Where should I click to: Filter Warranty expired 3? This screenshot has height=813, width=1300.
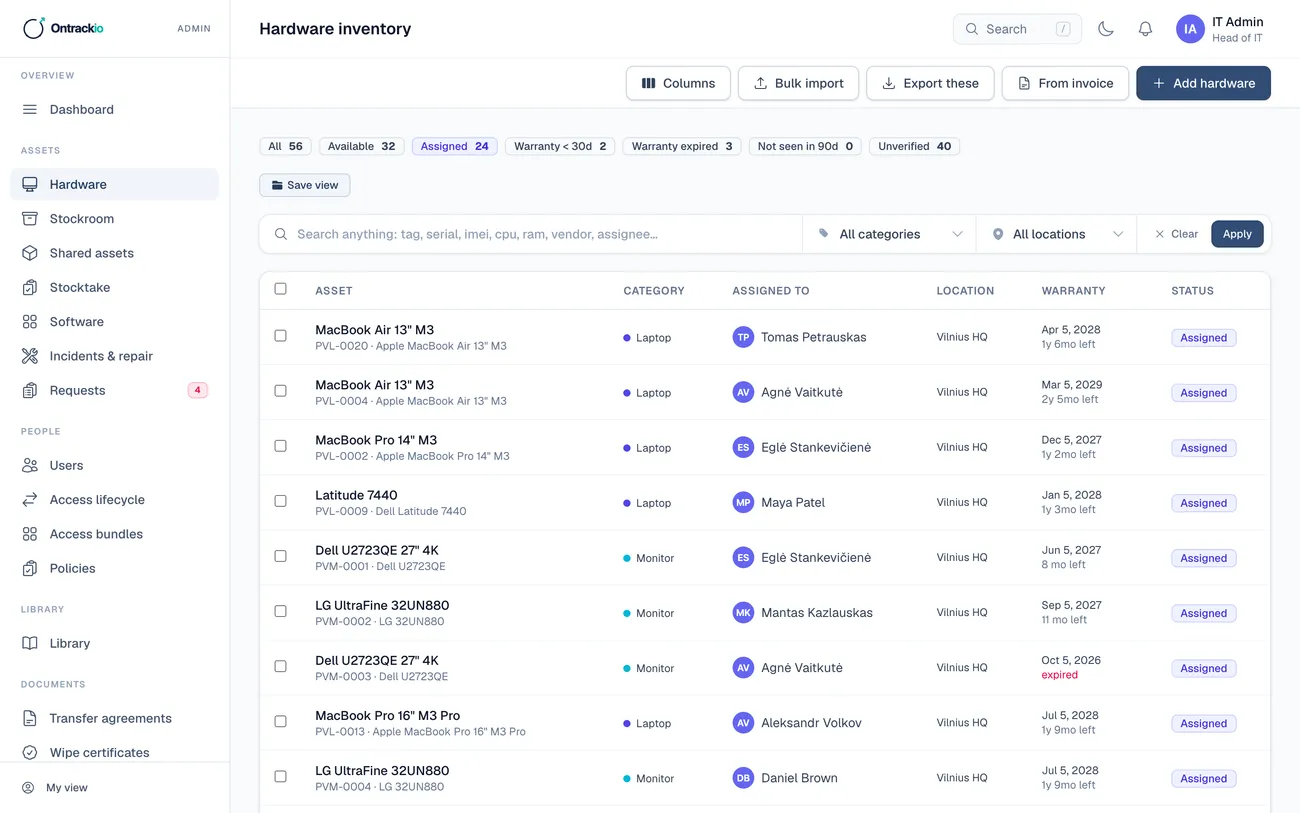tap(682, 146)
